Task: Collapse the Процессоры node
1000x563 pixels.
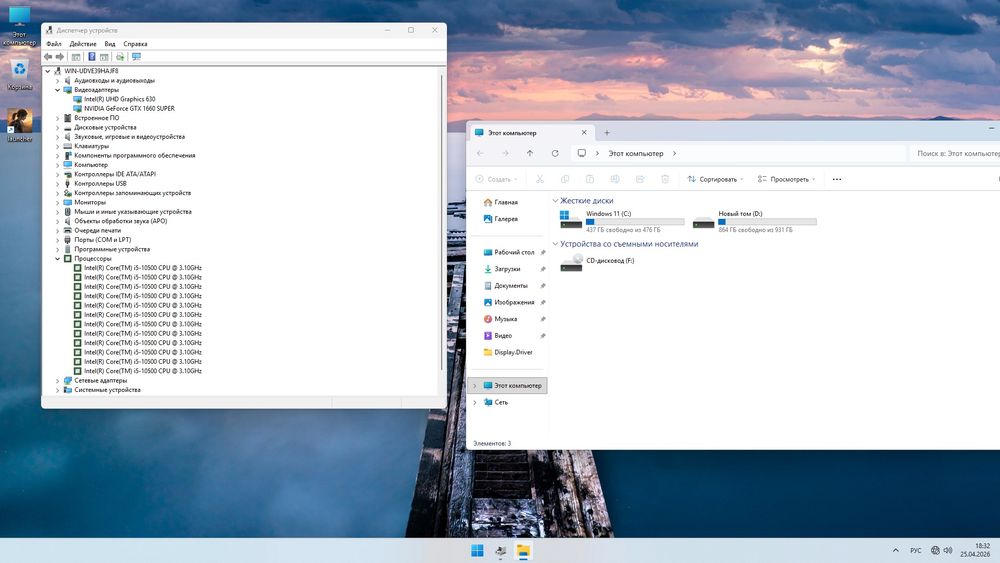Action: (57, 259)
